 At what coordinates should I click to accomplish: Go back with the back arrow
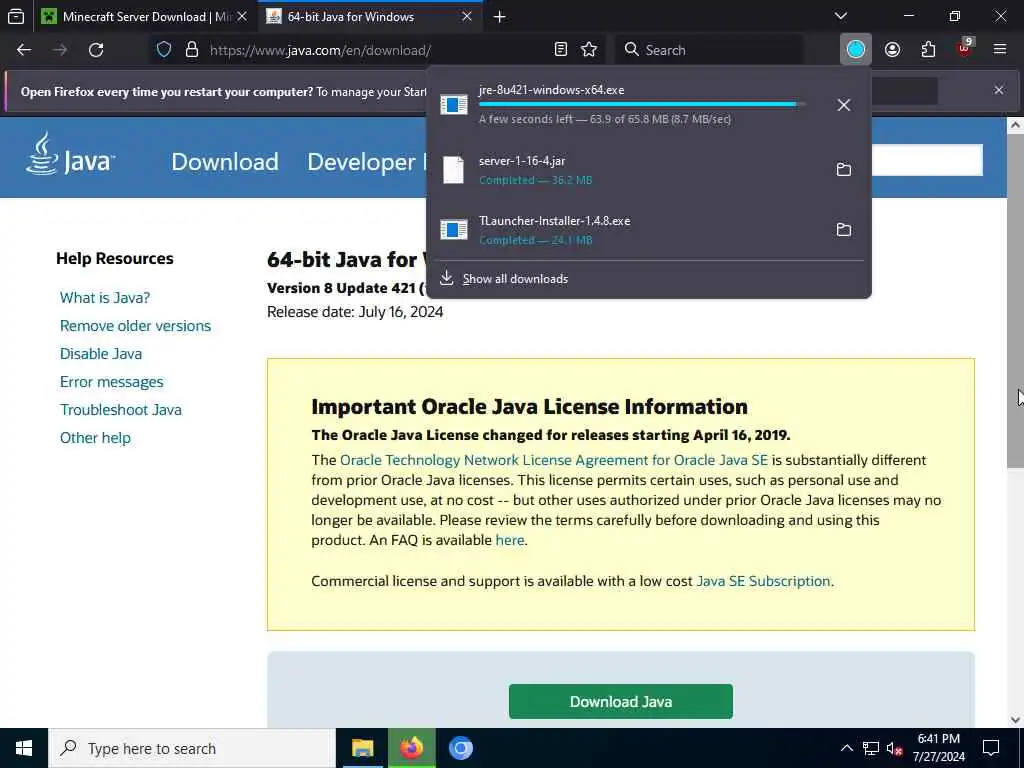[24, 50]
